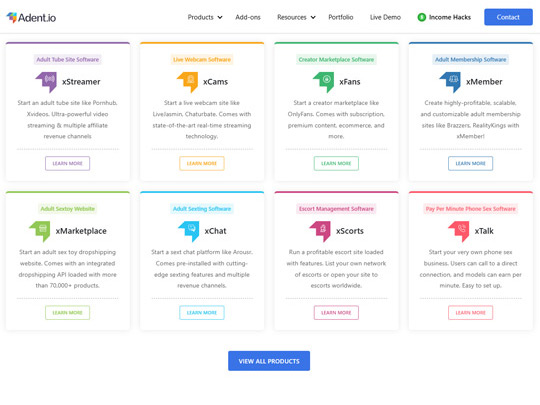Click the View All Products button

(269, 361)
